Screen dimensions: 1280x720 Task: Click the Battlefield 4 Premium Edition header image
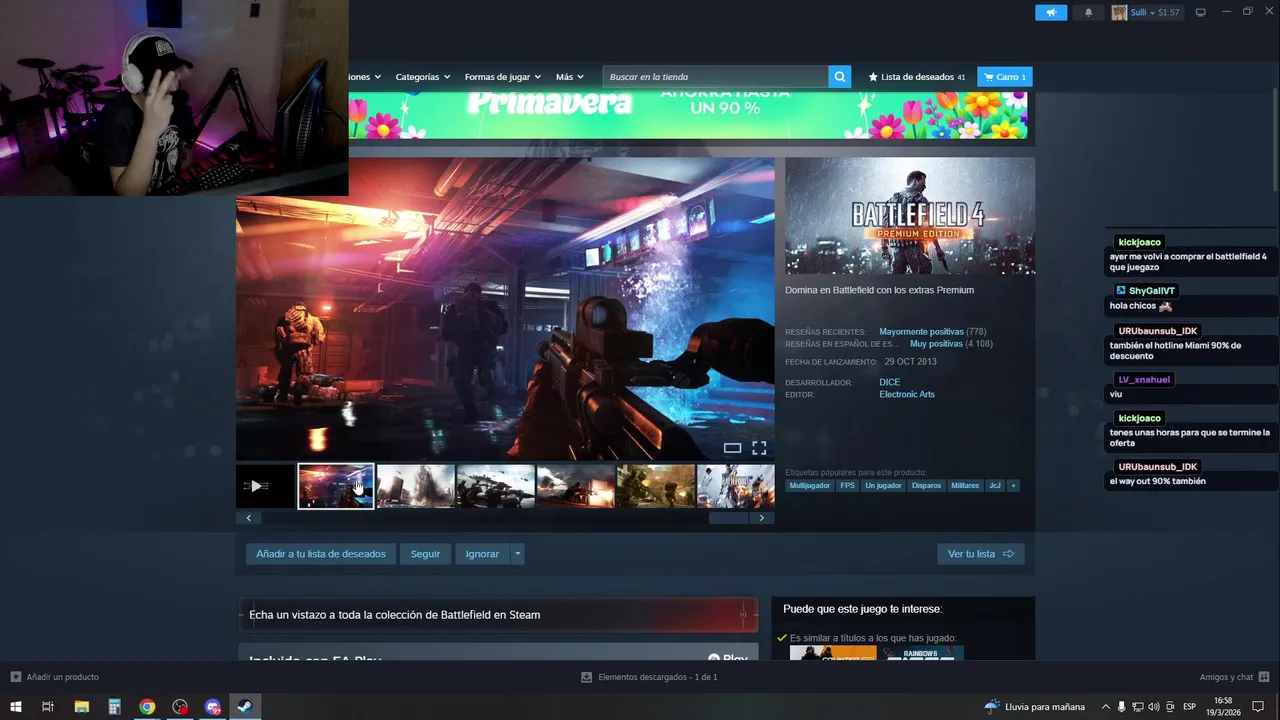pyautogui.click(x=910, y=216)
